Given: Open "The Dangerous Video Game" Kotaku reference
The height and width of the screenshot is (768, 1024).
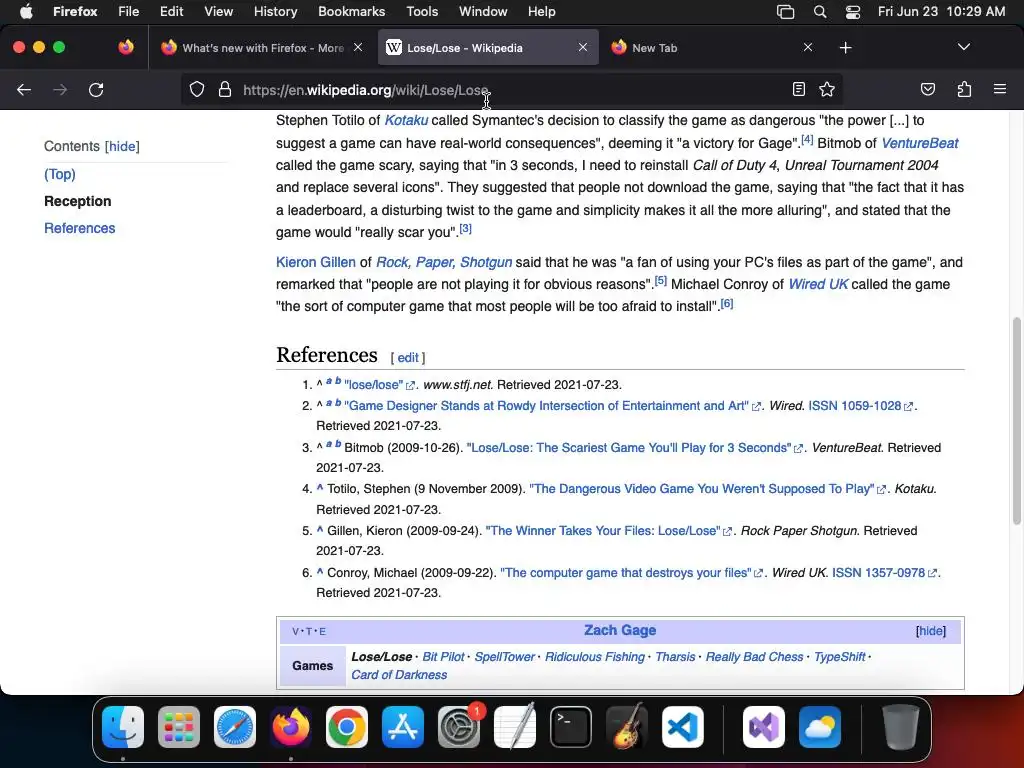Looking at the screenshot, I should click(701, 488).
